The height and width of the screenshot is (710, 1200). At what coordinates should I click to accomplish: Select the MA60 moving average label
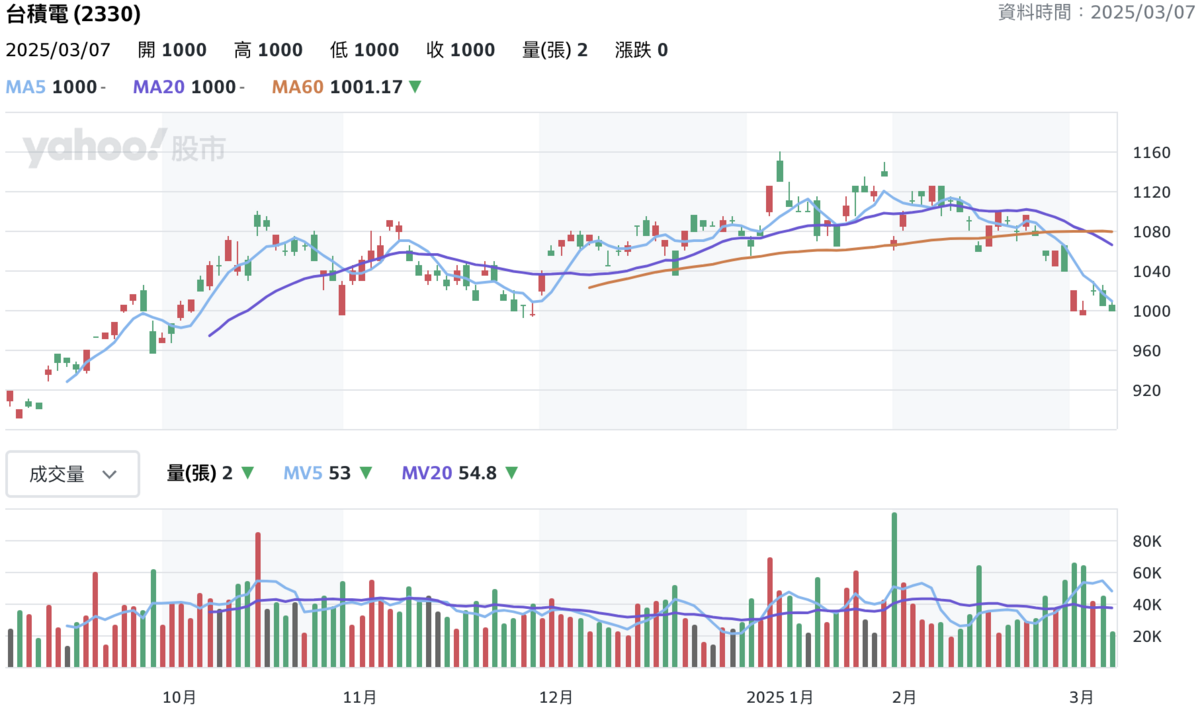(x=297, y=87)
